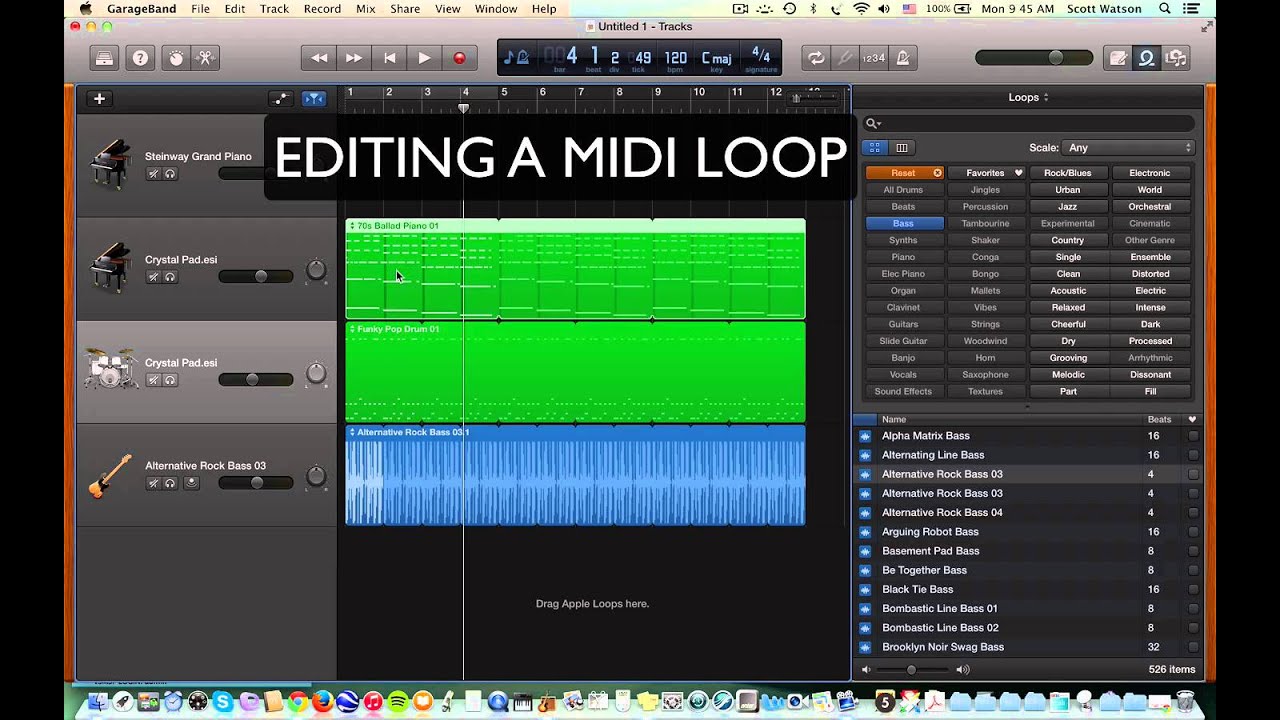1280x720 pixels.
Task: Solo the Steinway Grand Piano track
Action: (170, 174)
